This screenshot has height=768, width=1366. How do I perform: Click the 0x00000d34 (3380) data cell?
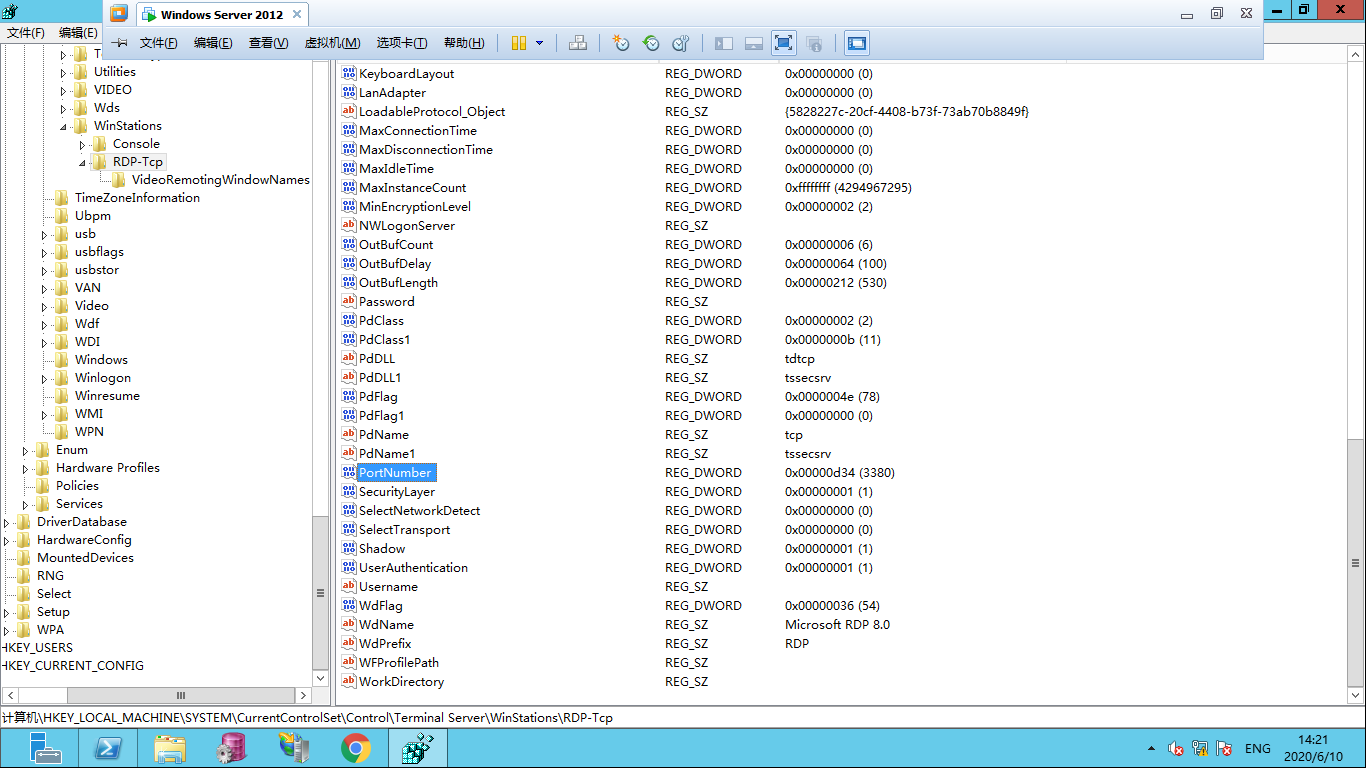839,472
